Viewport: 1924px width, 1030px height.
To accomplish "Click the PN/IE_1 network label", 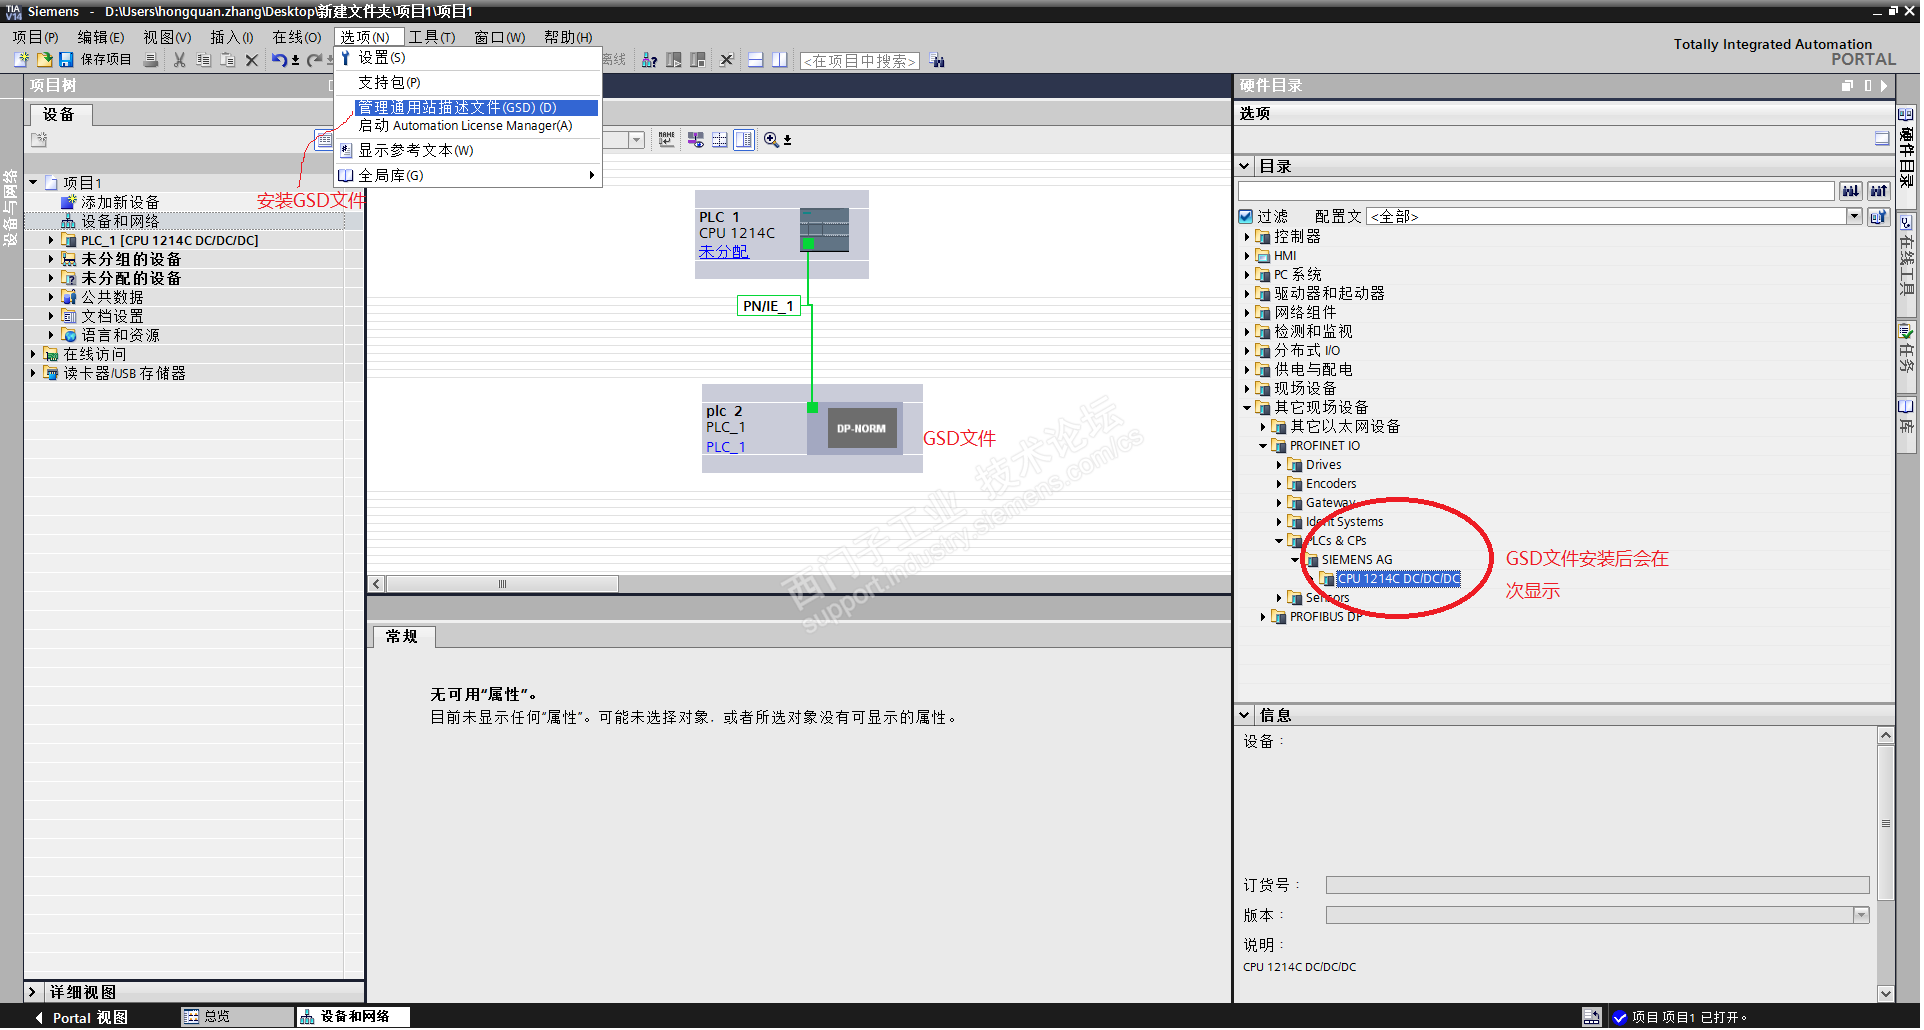I will (x=768, y=306).
